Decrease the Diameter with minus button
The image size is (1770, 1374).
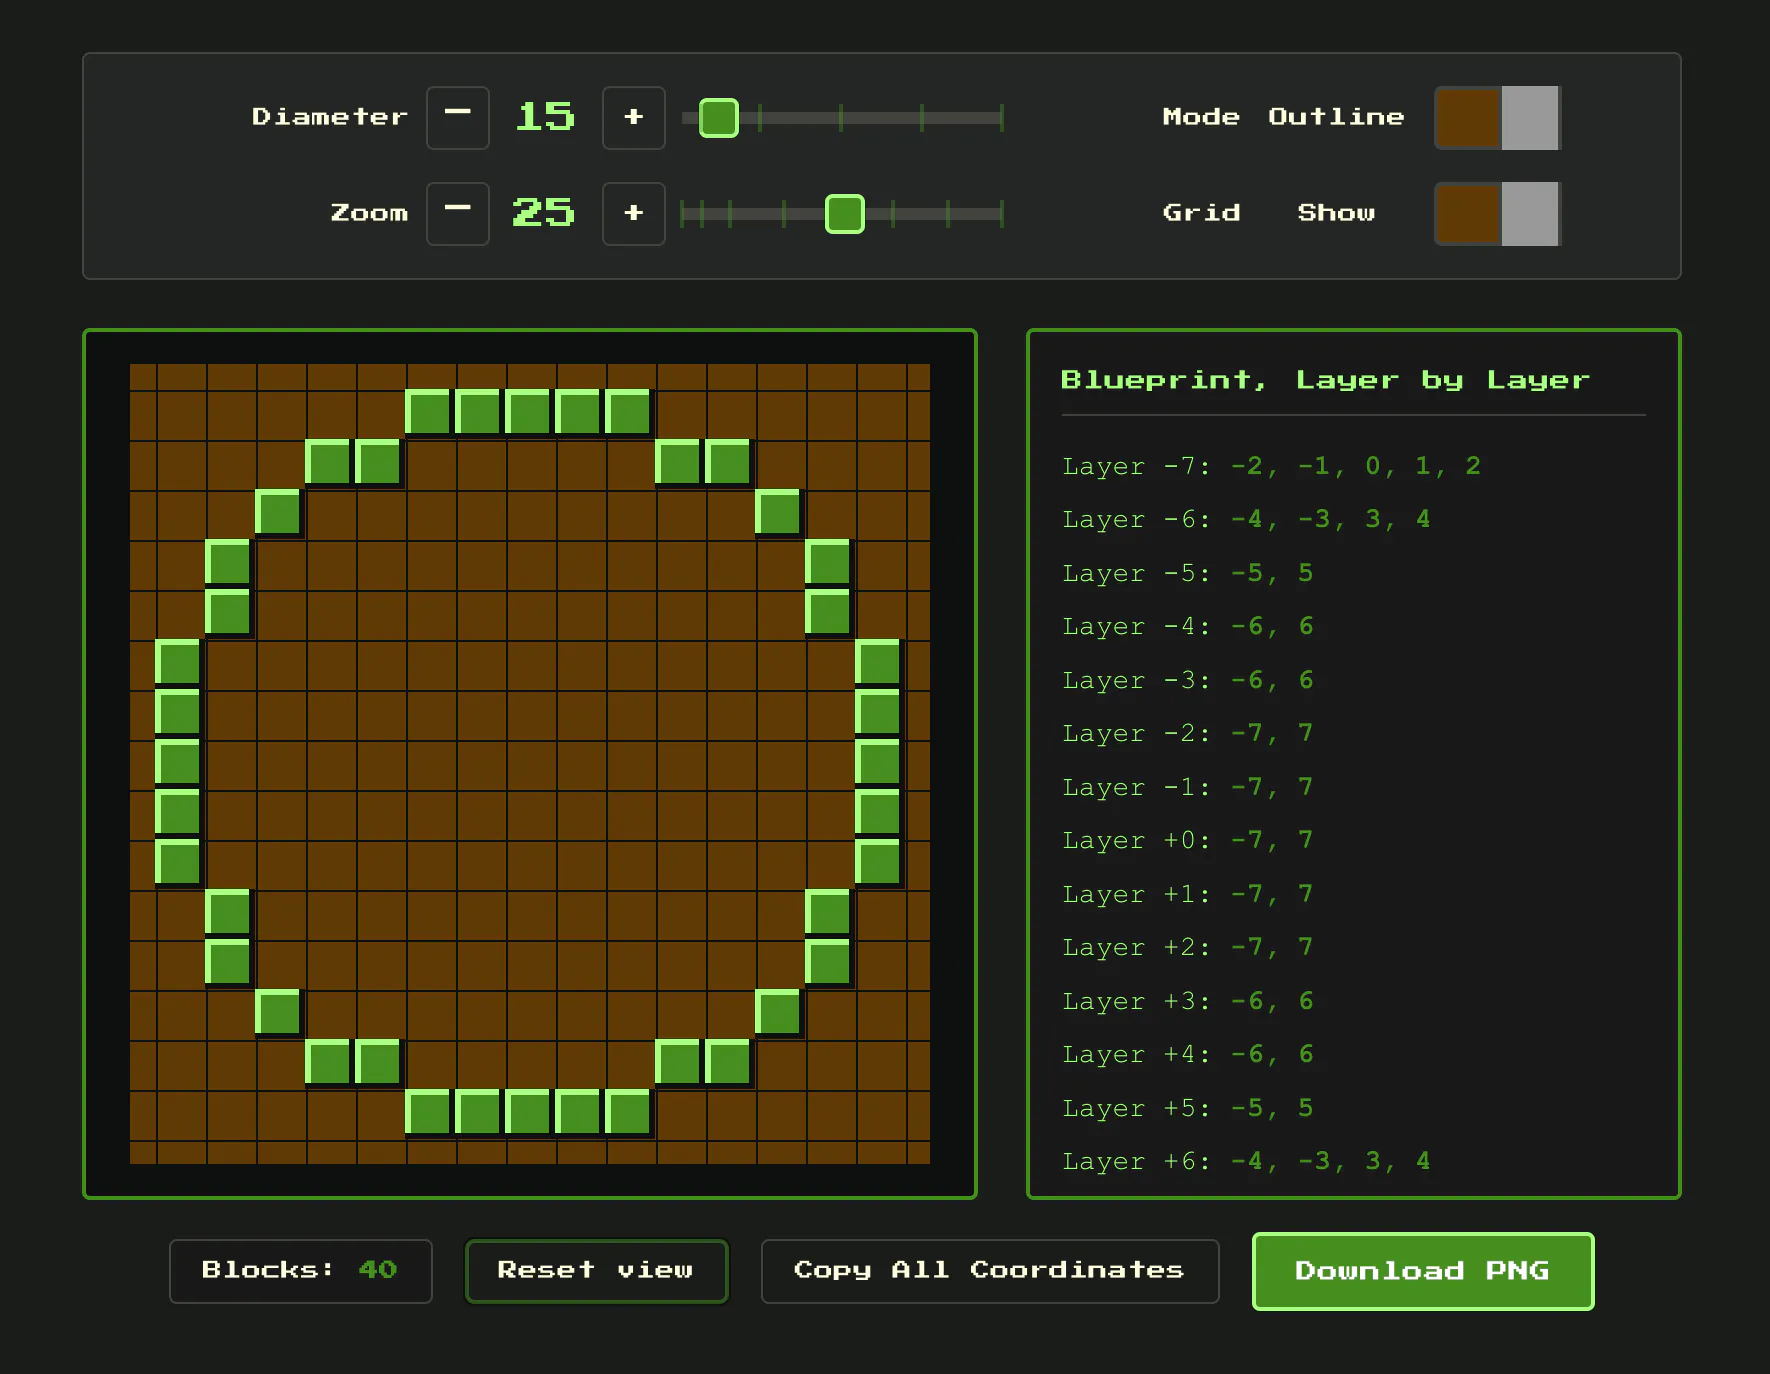458,118
